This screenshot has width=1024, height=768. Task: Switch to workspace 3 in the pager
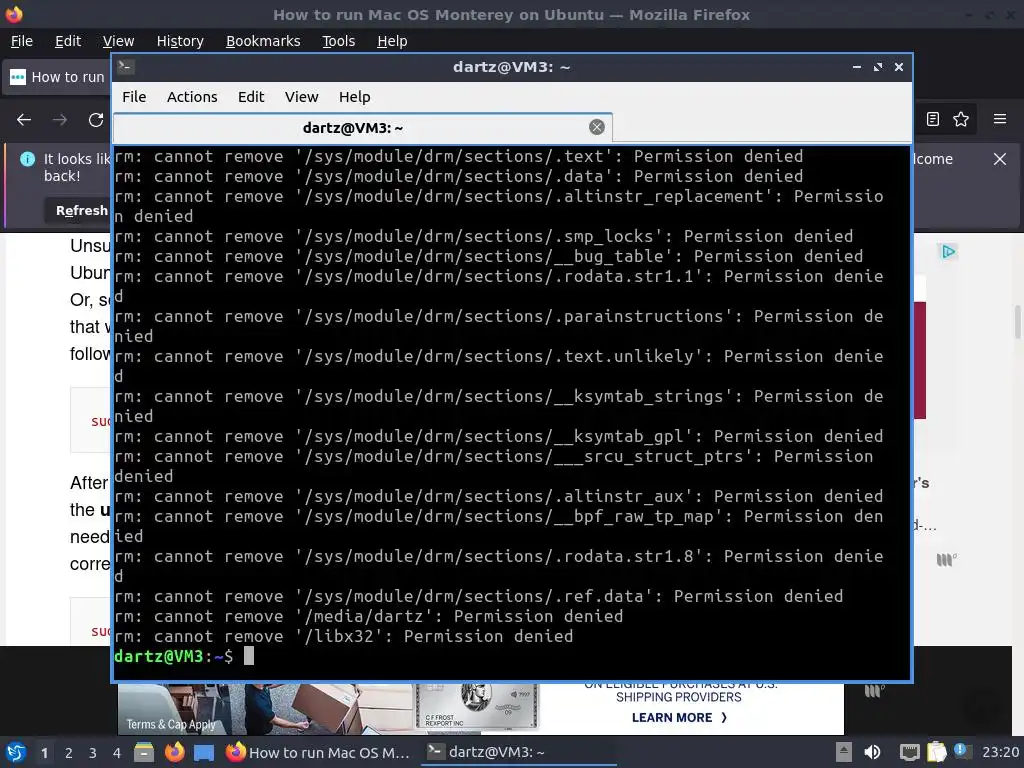[x=93, y=753]
